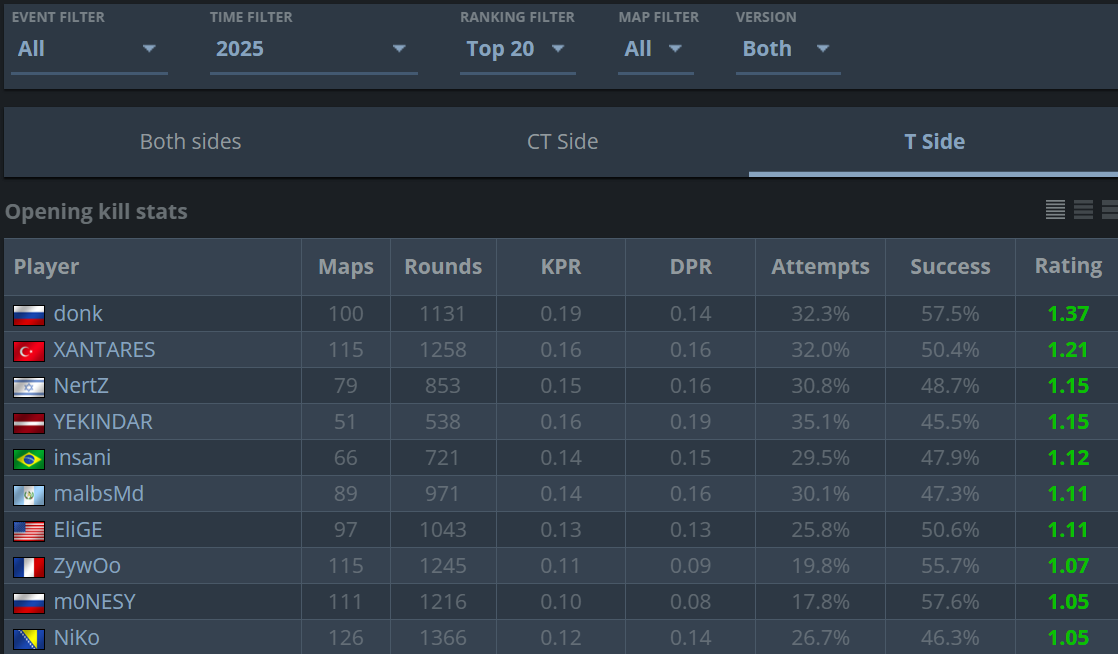This screenshot has width=1118, height=654.
Task: Switch to the Both sides tab
Action: point(190,142)
